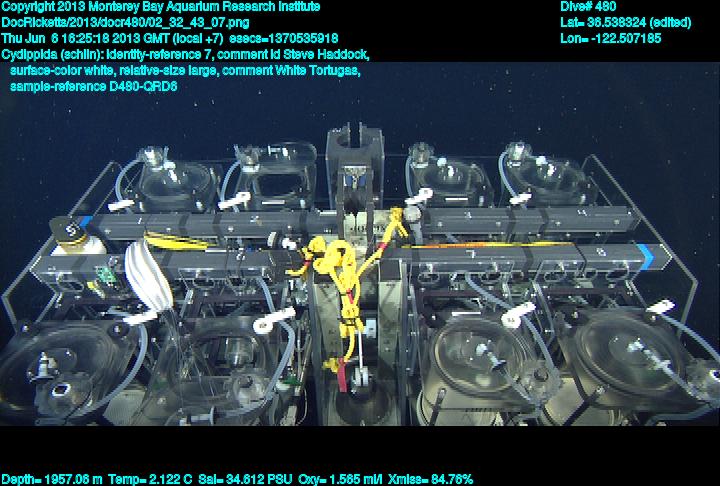Click the Lat= 36.538324 (edited) value
Viewport: 720px width, 486px height.
[x=624, y=22]
